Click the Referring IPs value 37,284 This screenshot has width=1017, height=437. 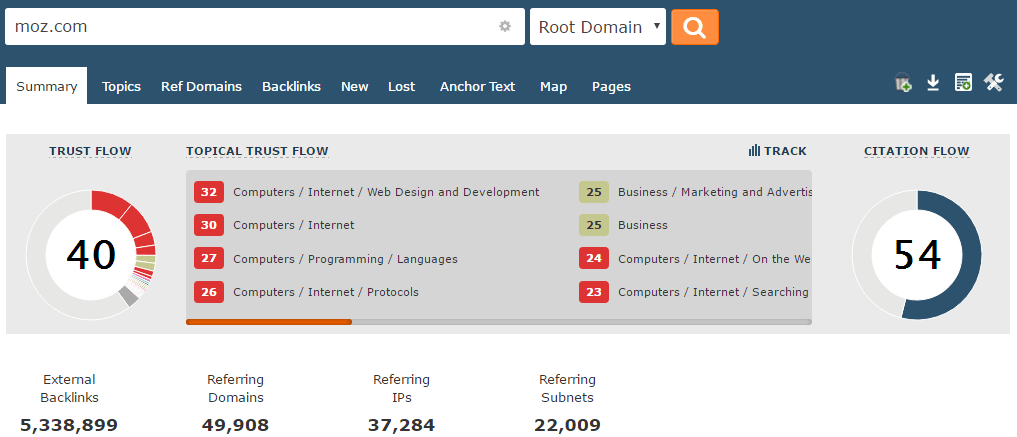tap(401, 425)
